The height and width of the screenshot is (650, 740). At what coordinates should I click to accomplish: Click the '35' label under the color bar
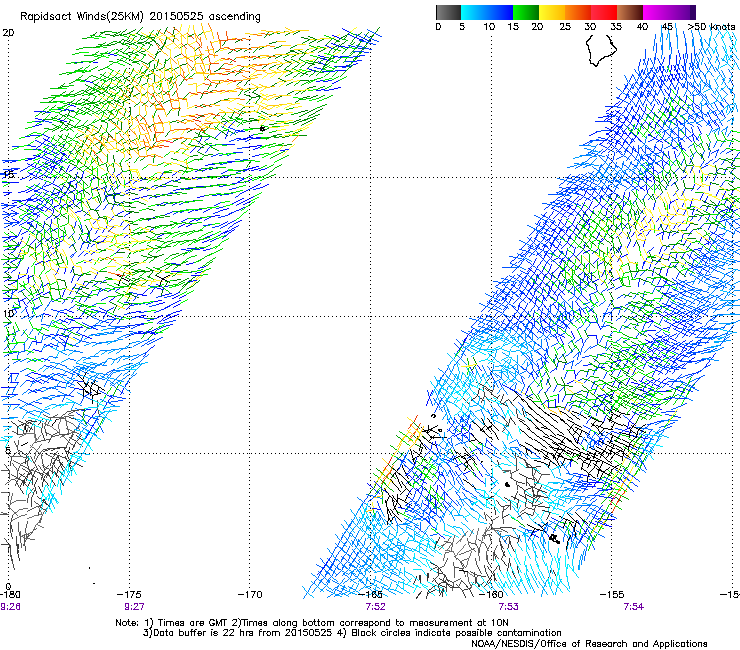616,27
